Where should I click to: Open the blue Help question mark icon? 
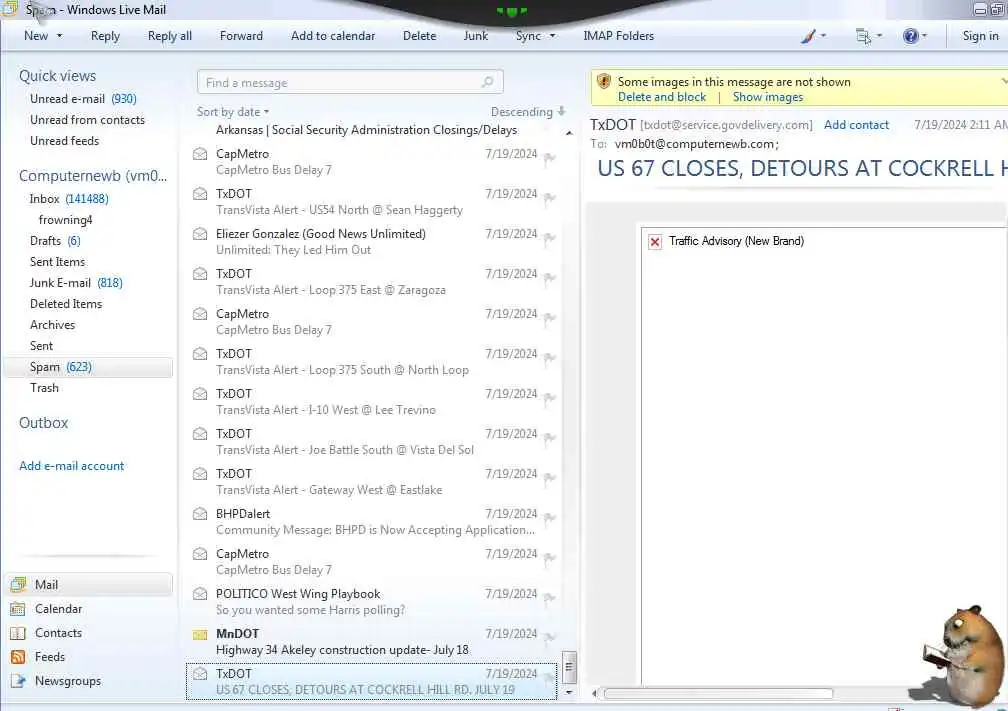(910, 36)
